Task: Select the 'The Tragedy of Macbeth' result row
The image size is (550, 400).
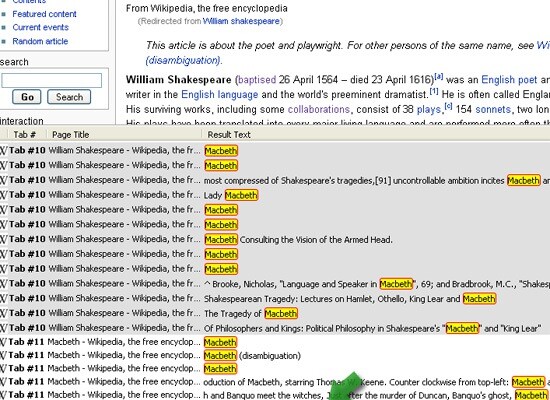Action: [x=275, y=313]
